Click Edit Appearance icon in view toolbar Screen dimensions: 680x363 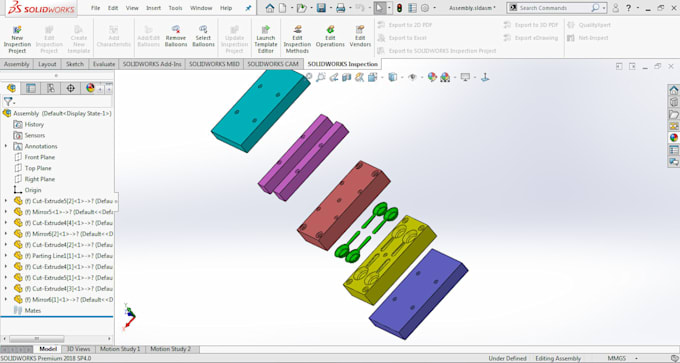[x=432, y=77]
